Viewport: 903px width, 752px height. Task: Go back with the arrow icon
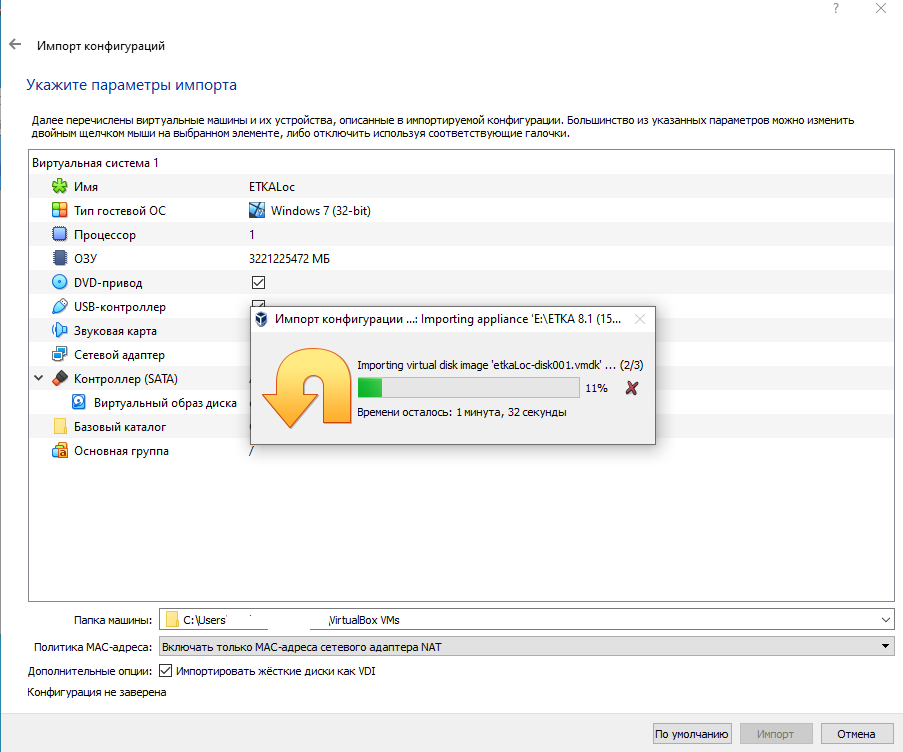tap(15, 44)
